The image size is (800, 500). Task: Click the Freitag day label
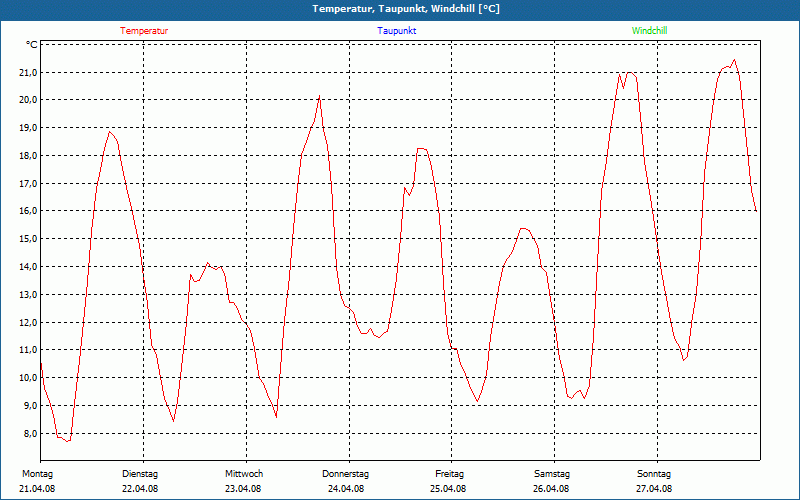449,474
